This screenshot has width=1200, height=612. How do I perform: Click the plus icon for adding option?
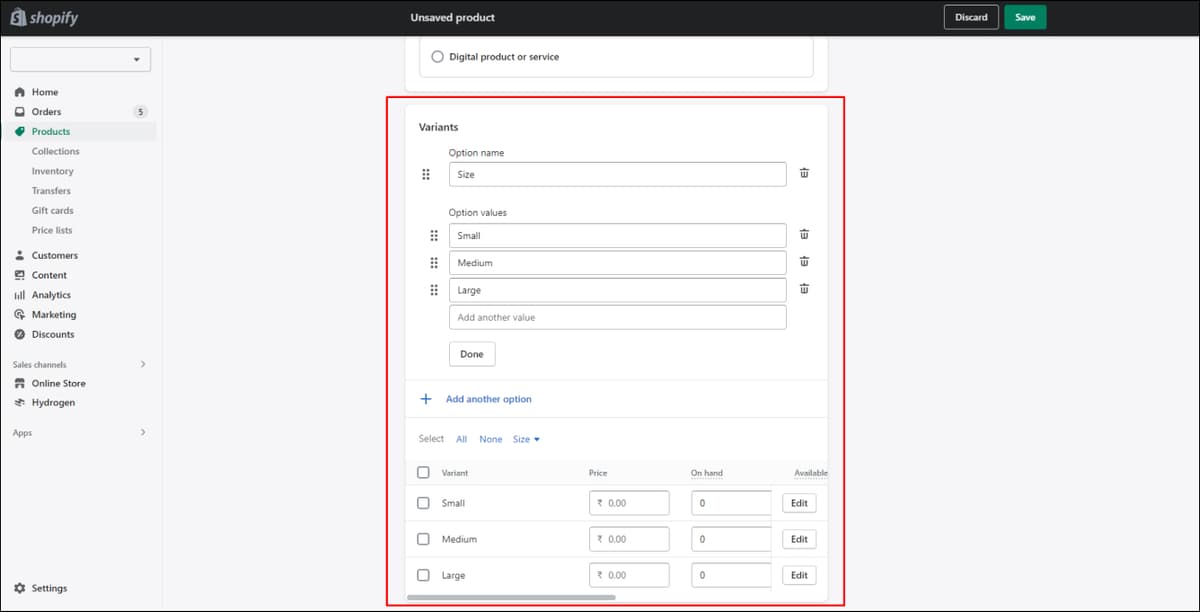tap(425, 399)
